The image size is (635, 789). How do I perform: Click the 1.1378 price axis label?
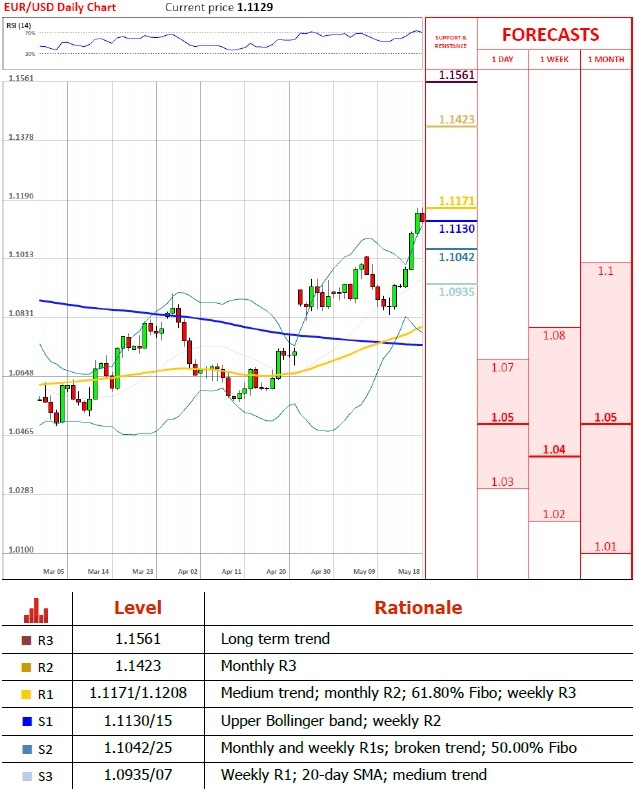[x=21, y=137]
